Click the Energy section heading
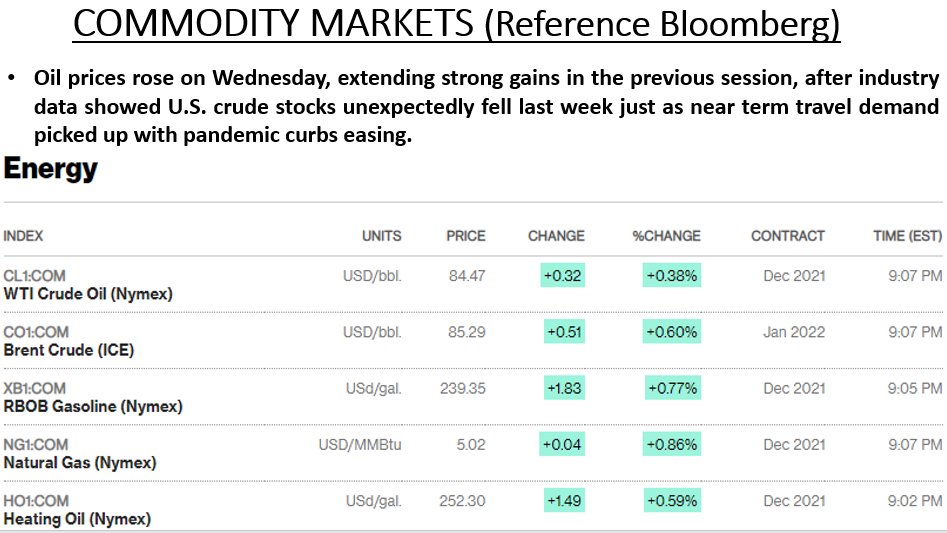The height and width of the screenshot is (533, 947). tap(51, 169)
